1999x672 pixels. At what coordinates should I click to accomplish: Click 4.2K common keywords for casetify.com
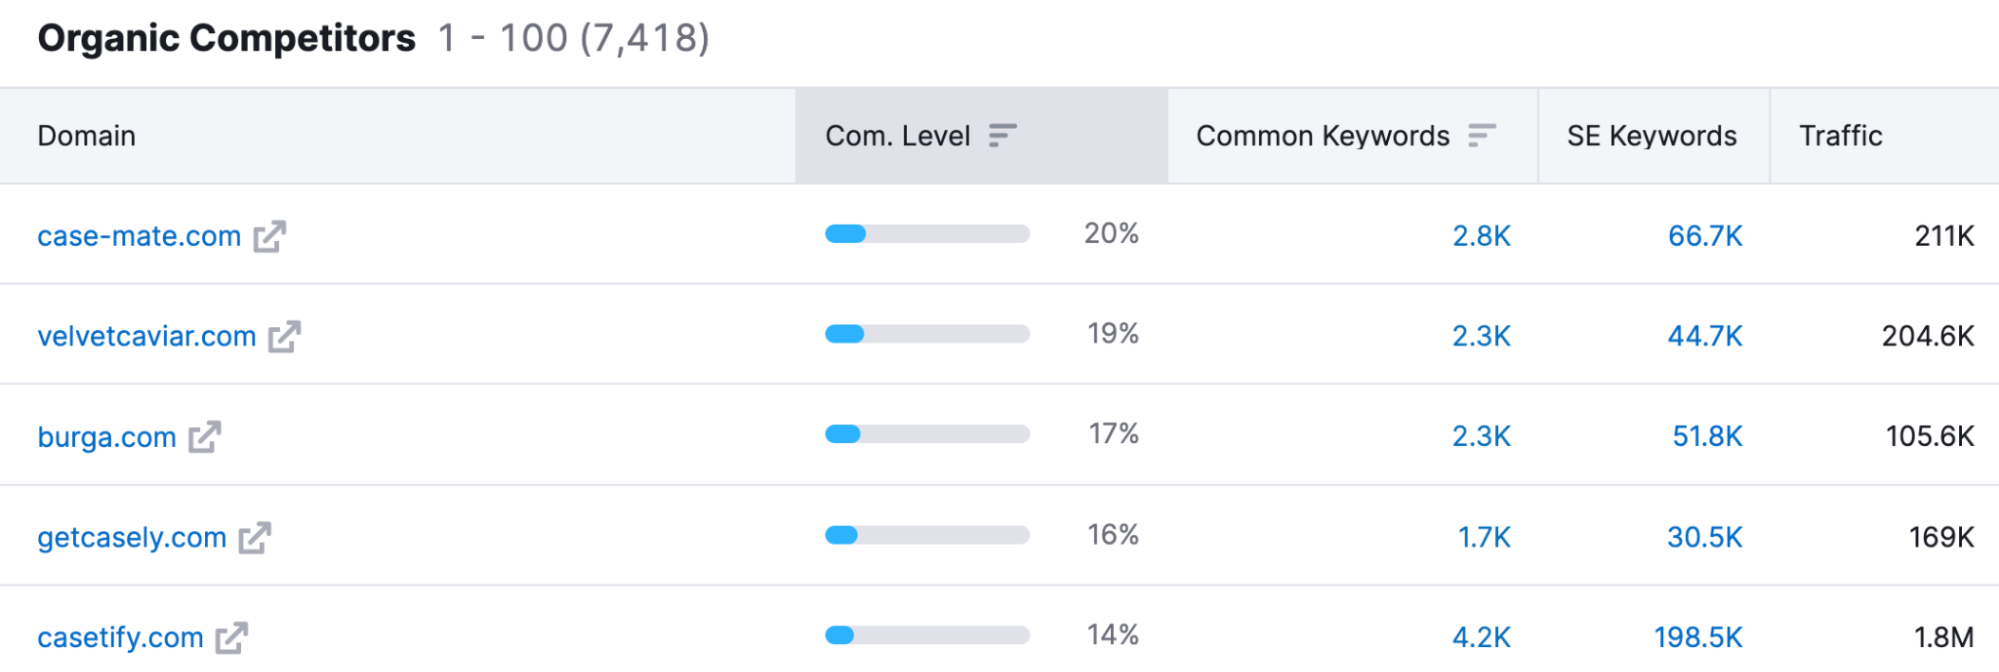pos(1481,638)
